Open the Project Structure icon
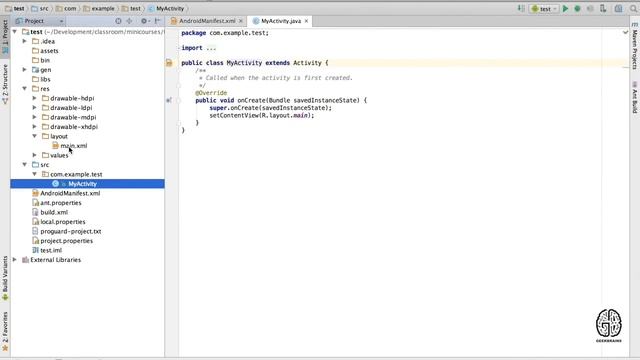The width and height of the screenshot is (640, 360). coord(618,9)
